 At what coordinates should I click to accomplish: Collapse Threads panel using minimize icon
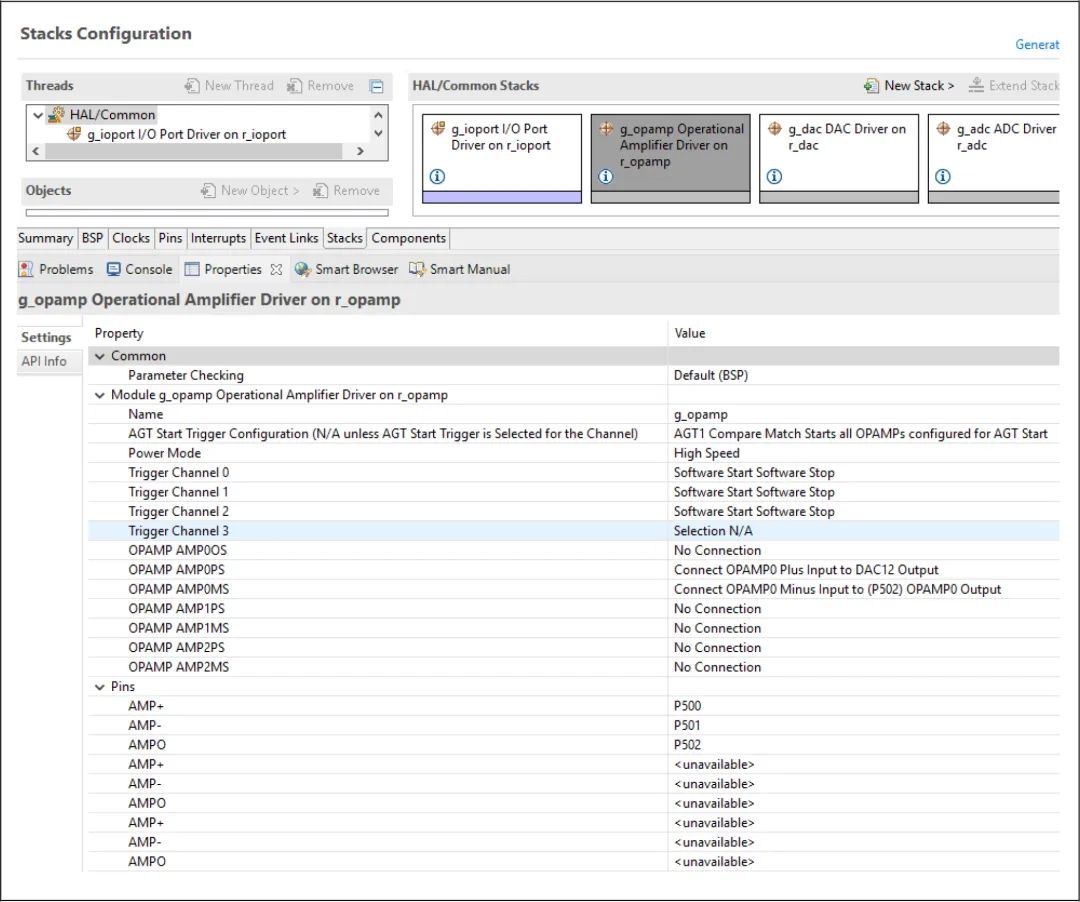click(376, 86)
